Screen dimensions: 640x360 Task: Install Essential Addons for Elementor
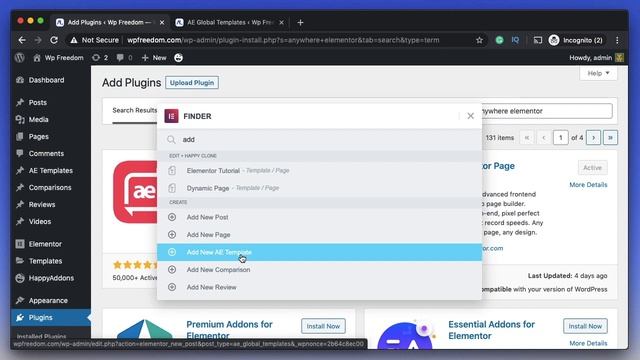coord(585,326)
